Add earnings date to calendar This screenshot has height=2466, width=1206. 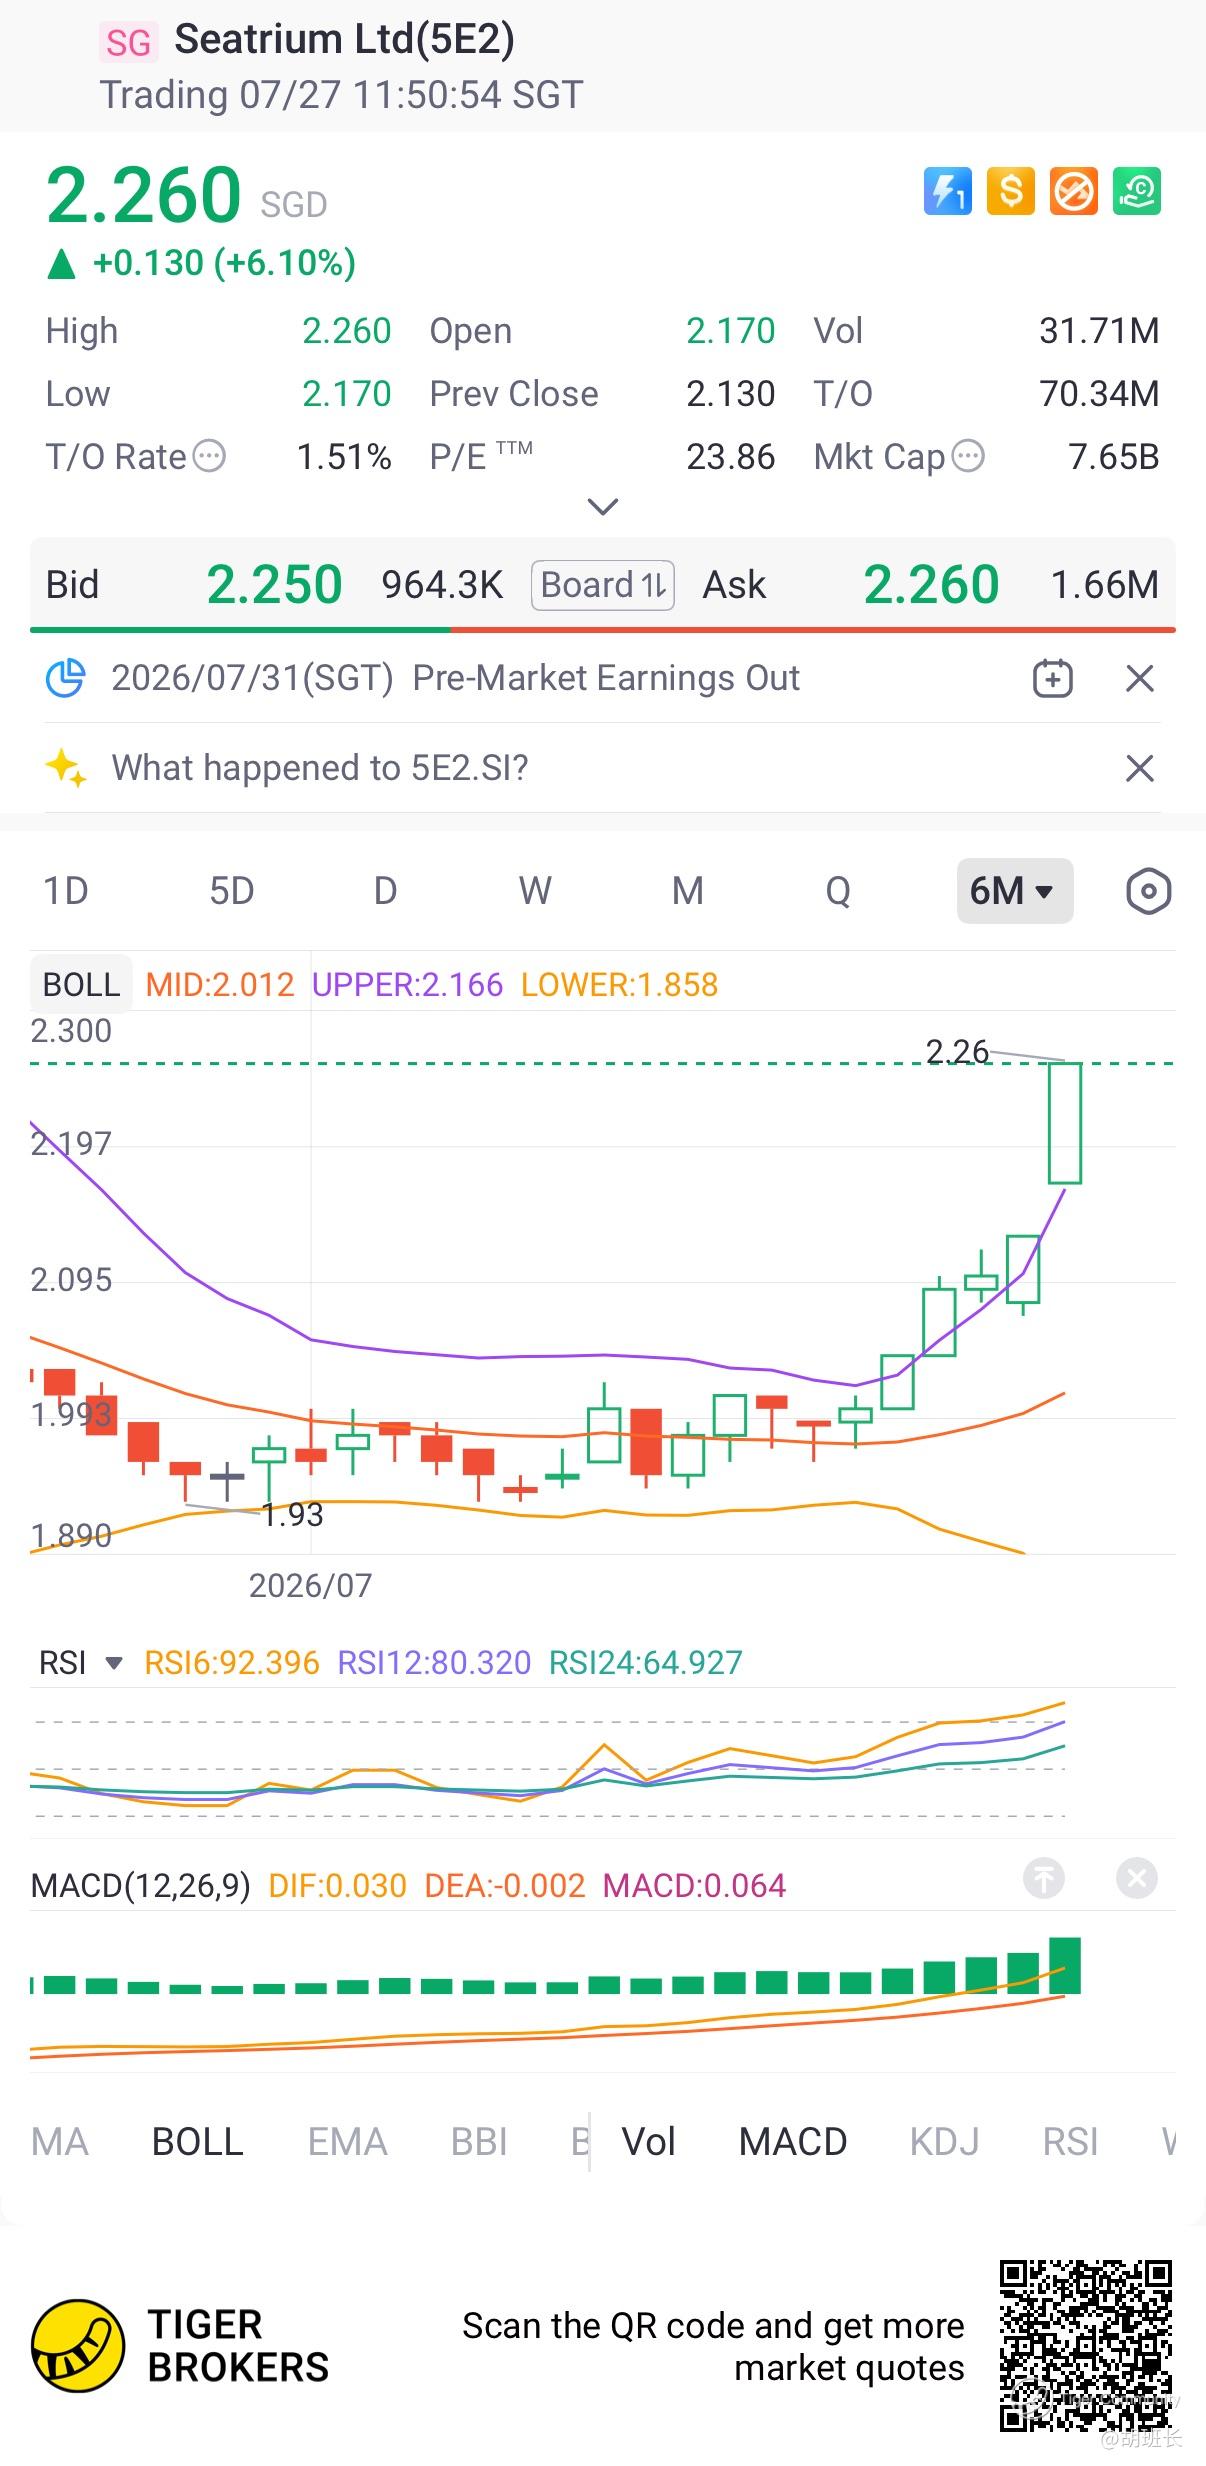[x=1052, y=678]
